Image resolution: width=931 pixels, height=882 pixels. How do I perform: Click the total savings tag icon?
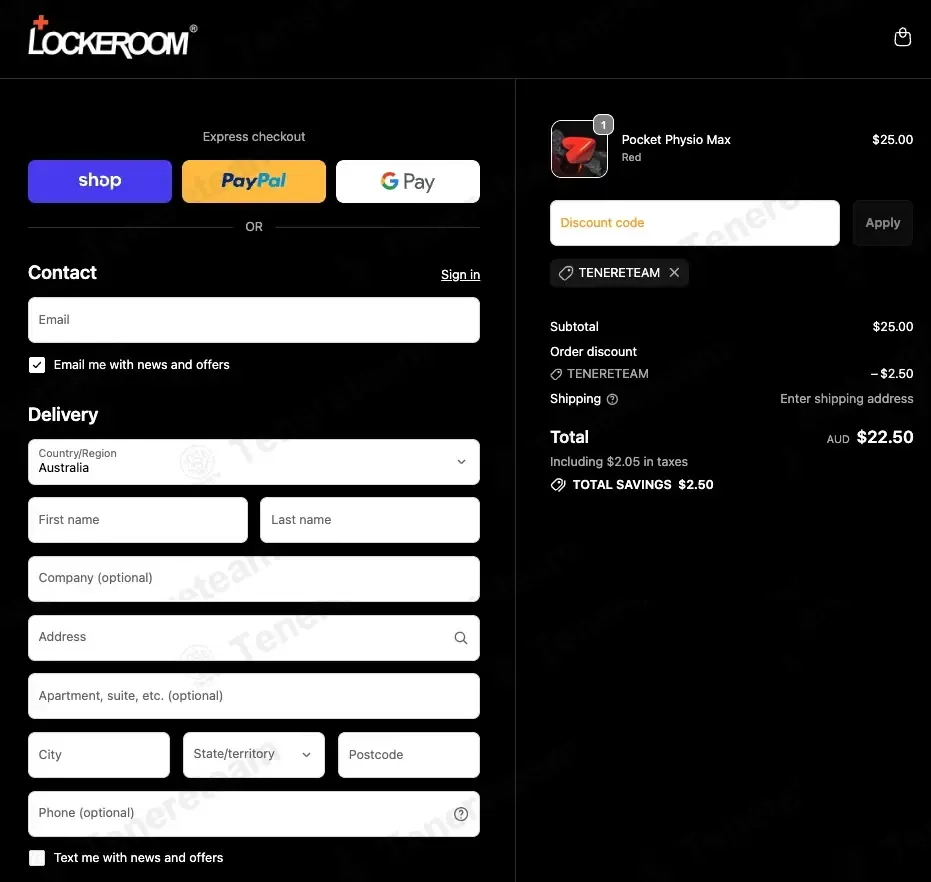pyautogui.click(x=558, y=485)
